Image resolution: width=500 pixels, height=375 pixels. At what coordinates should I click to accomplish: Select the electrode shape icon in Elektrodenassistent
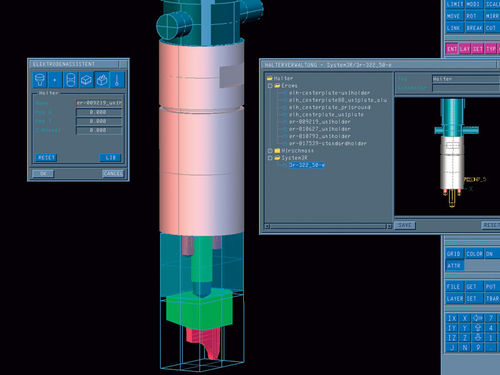pyautogui.click(x=102, y=80)
